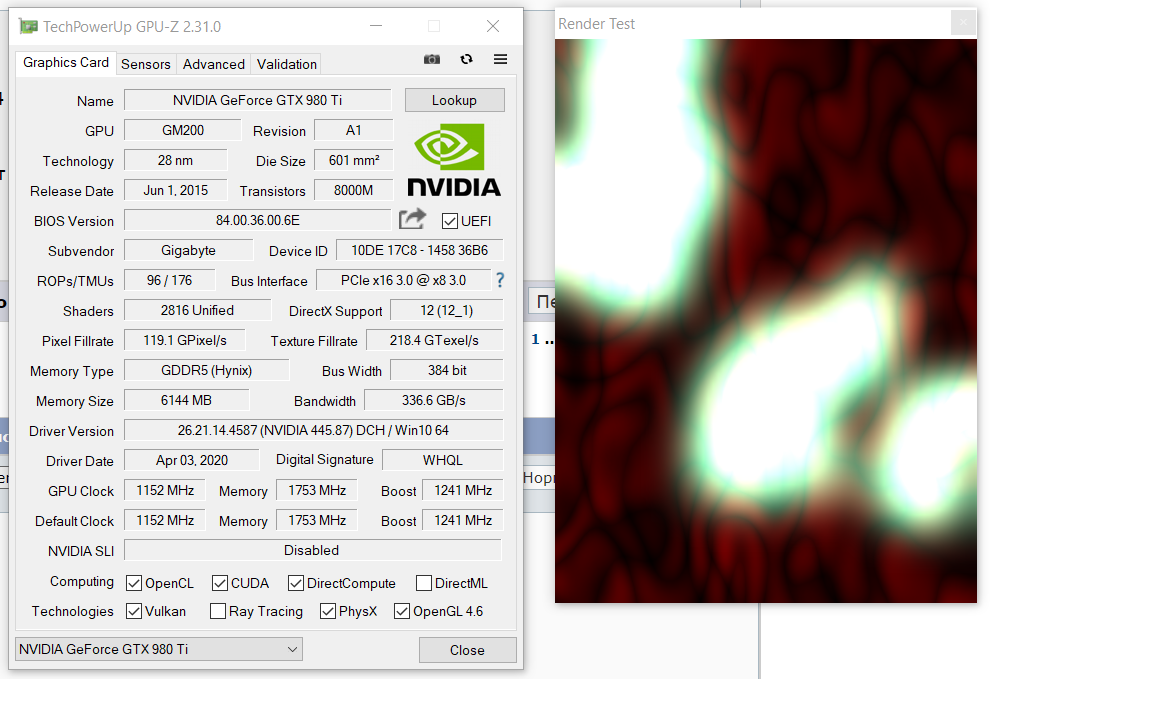Toggle the UEFI checkbox
1152x720 pixels.
[x=450, y=221]
